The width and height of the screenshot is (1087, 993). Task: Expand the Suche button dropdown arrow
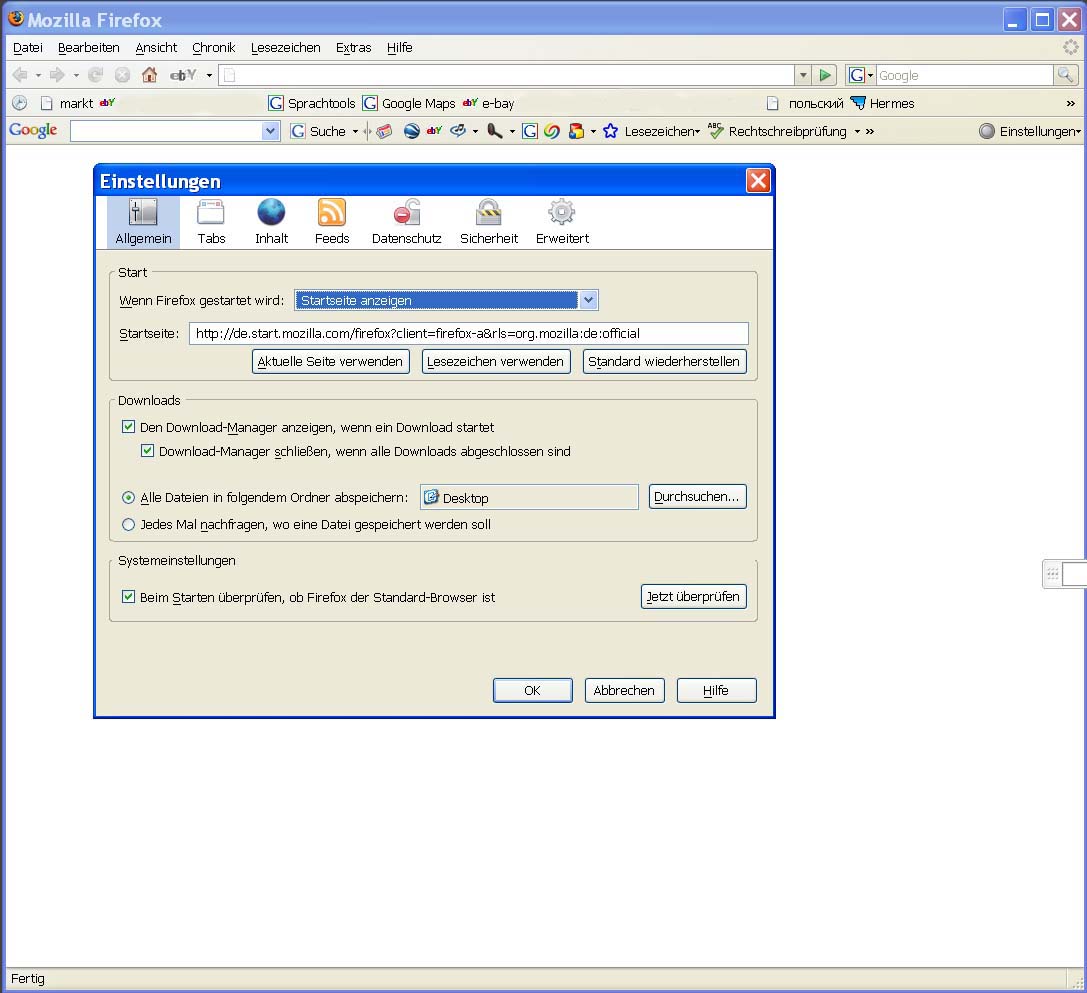coord(355,131)
